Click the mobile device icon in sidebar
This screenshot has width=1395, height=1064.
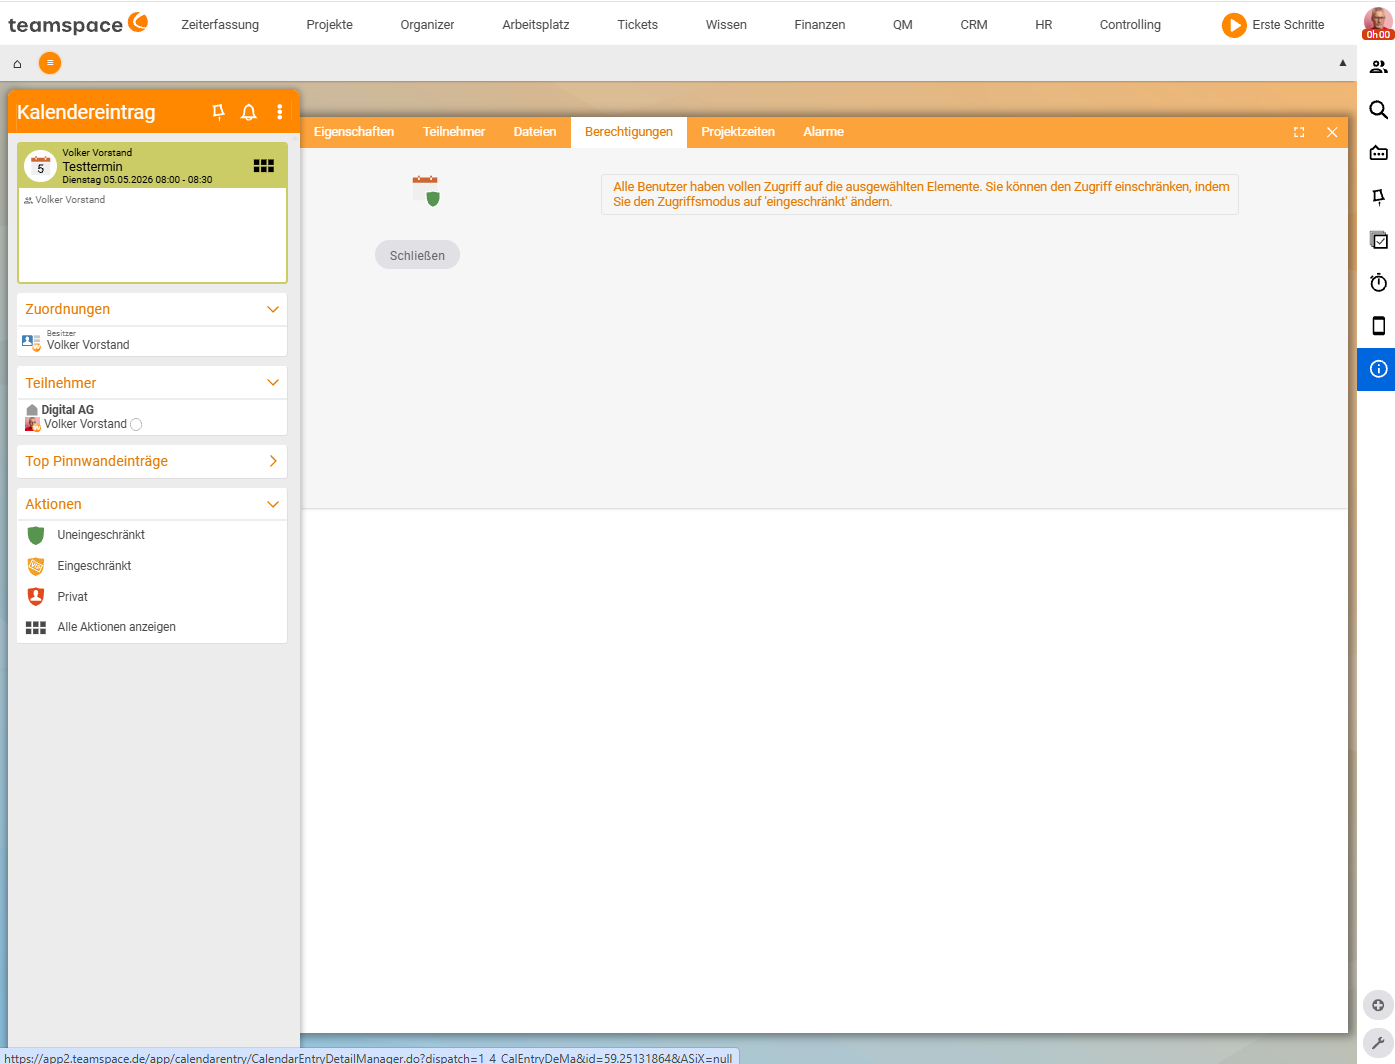(x=1378, y=326)
